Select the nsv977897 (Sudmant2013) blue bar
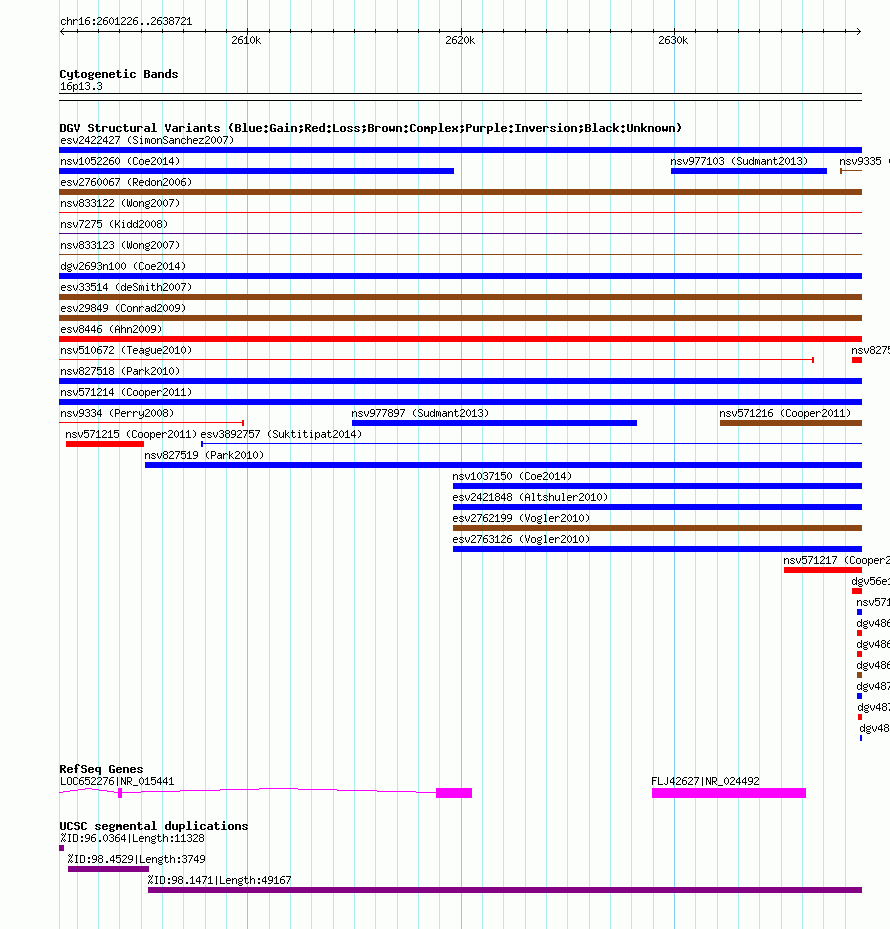 pos(494,423)
